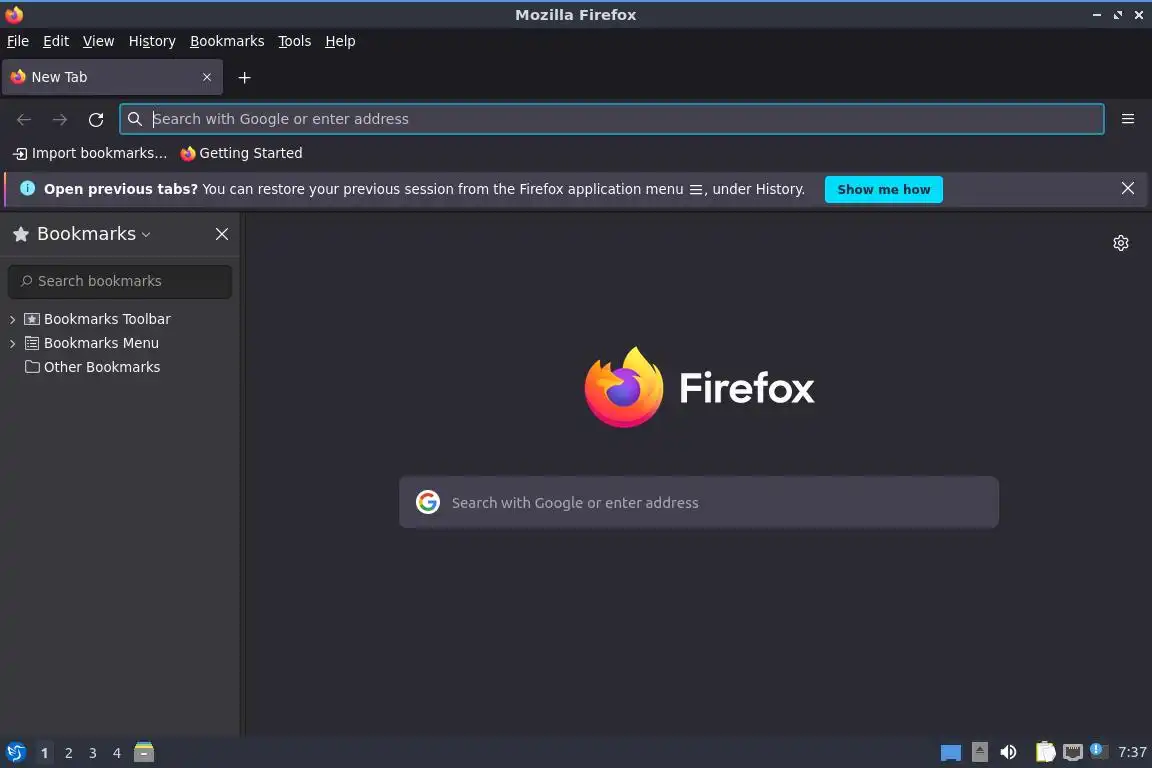
Task: Go back with the back arrow
Action: pos(24,119)
